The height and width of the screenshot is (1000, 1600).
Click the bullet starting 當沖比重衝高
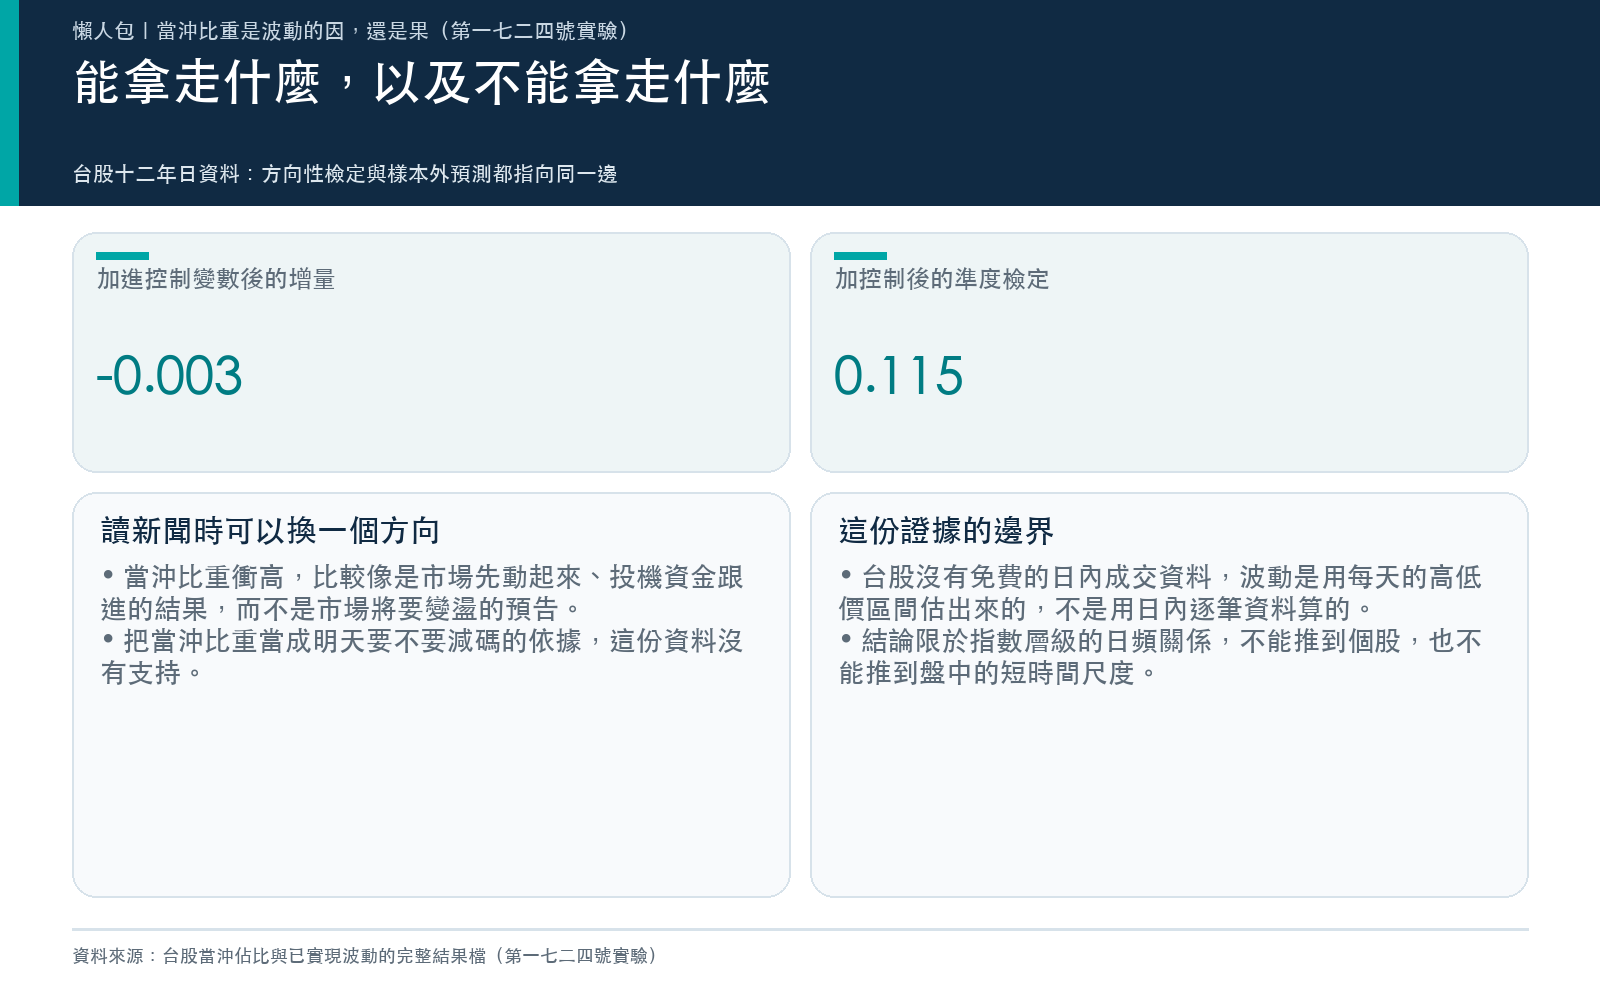(422, 593)
